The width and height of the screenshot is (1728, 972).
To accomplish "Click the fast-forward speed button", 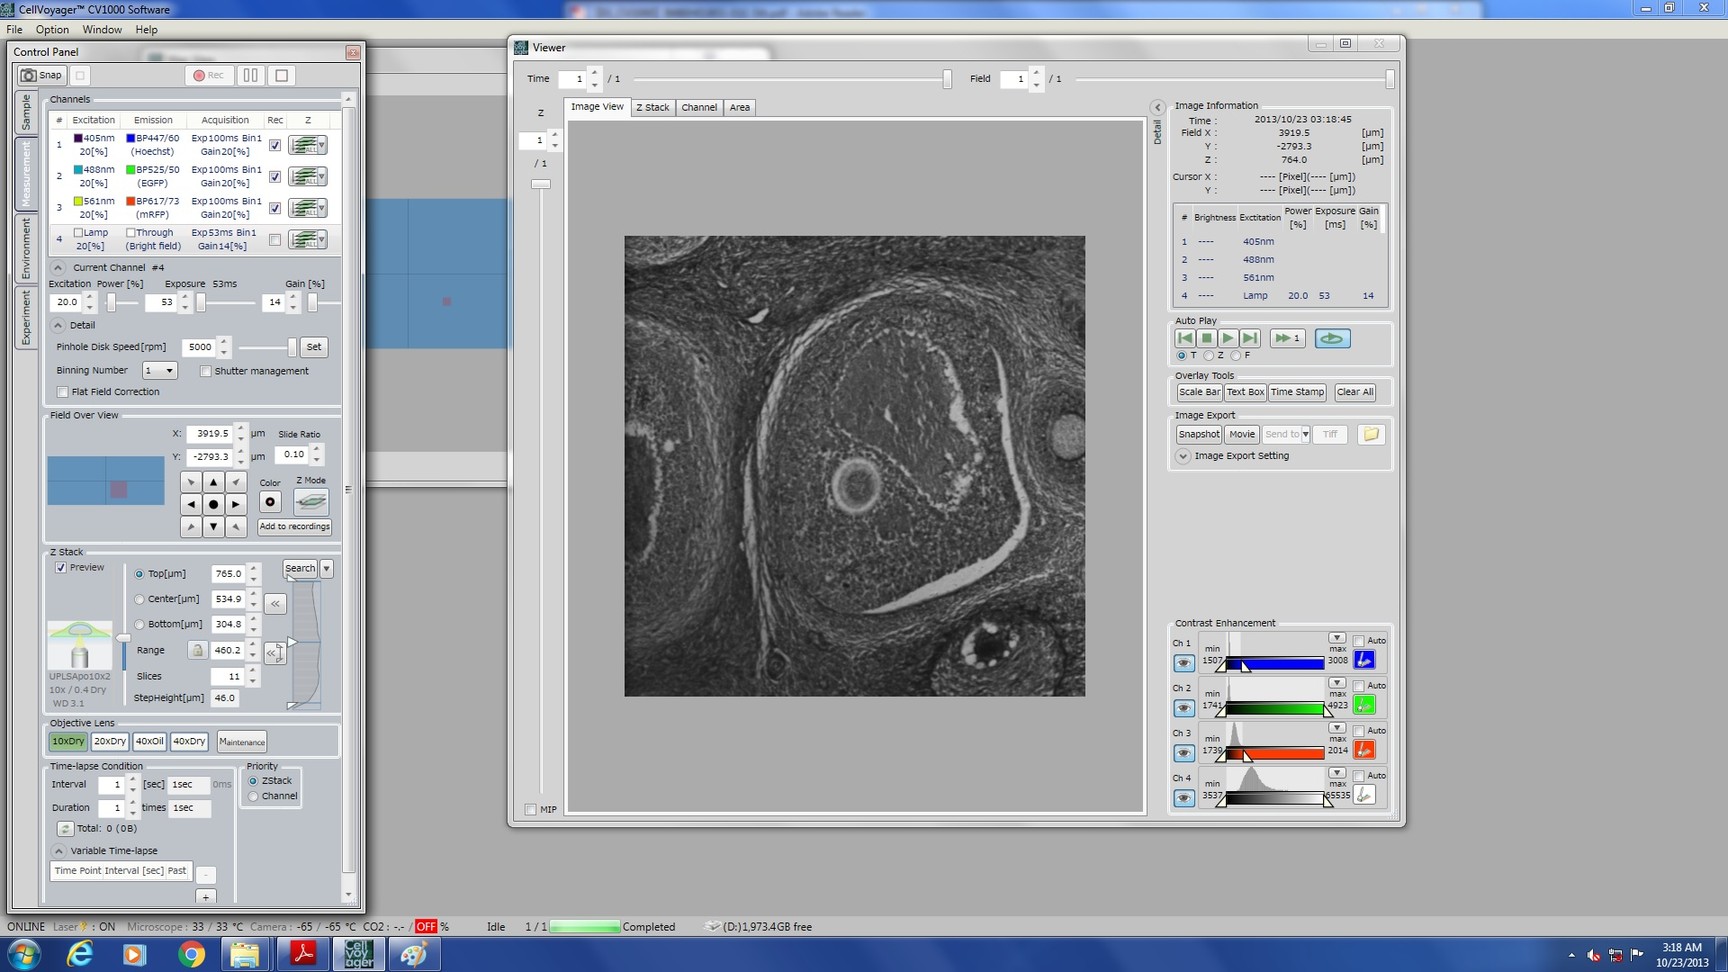I will (x=1287, y=338).
